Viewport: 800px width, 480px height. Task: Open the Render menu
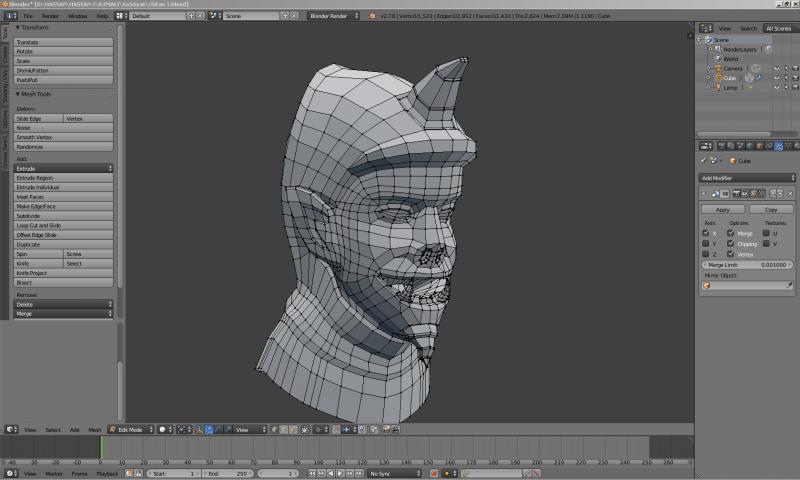pyautogui.click(x=50, y=16)
